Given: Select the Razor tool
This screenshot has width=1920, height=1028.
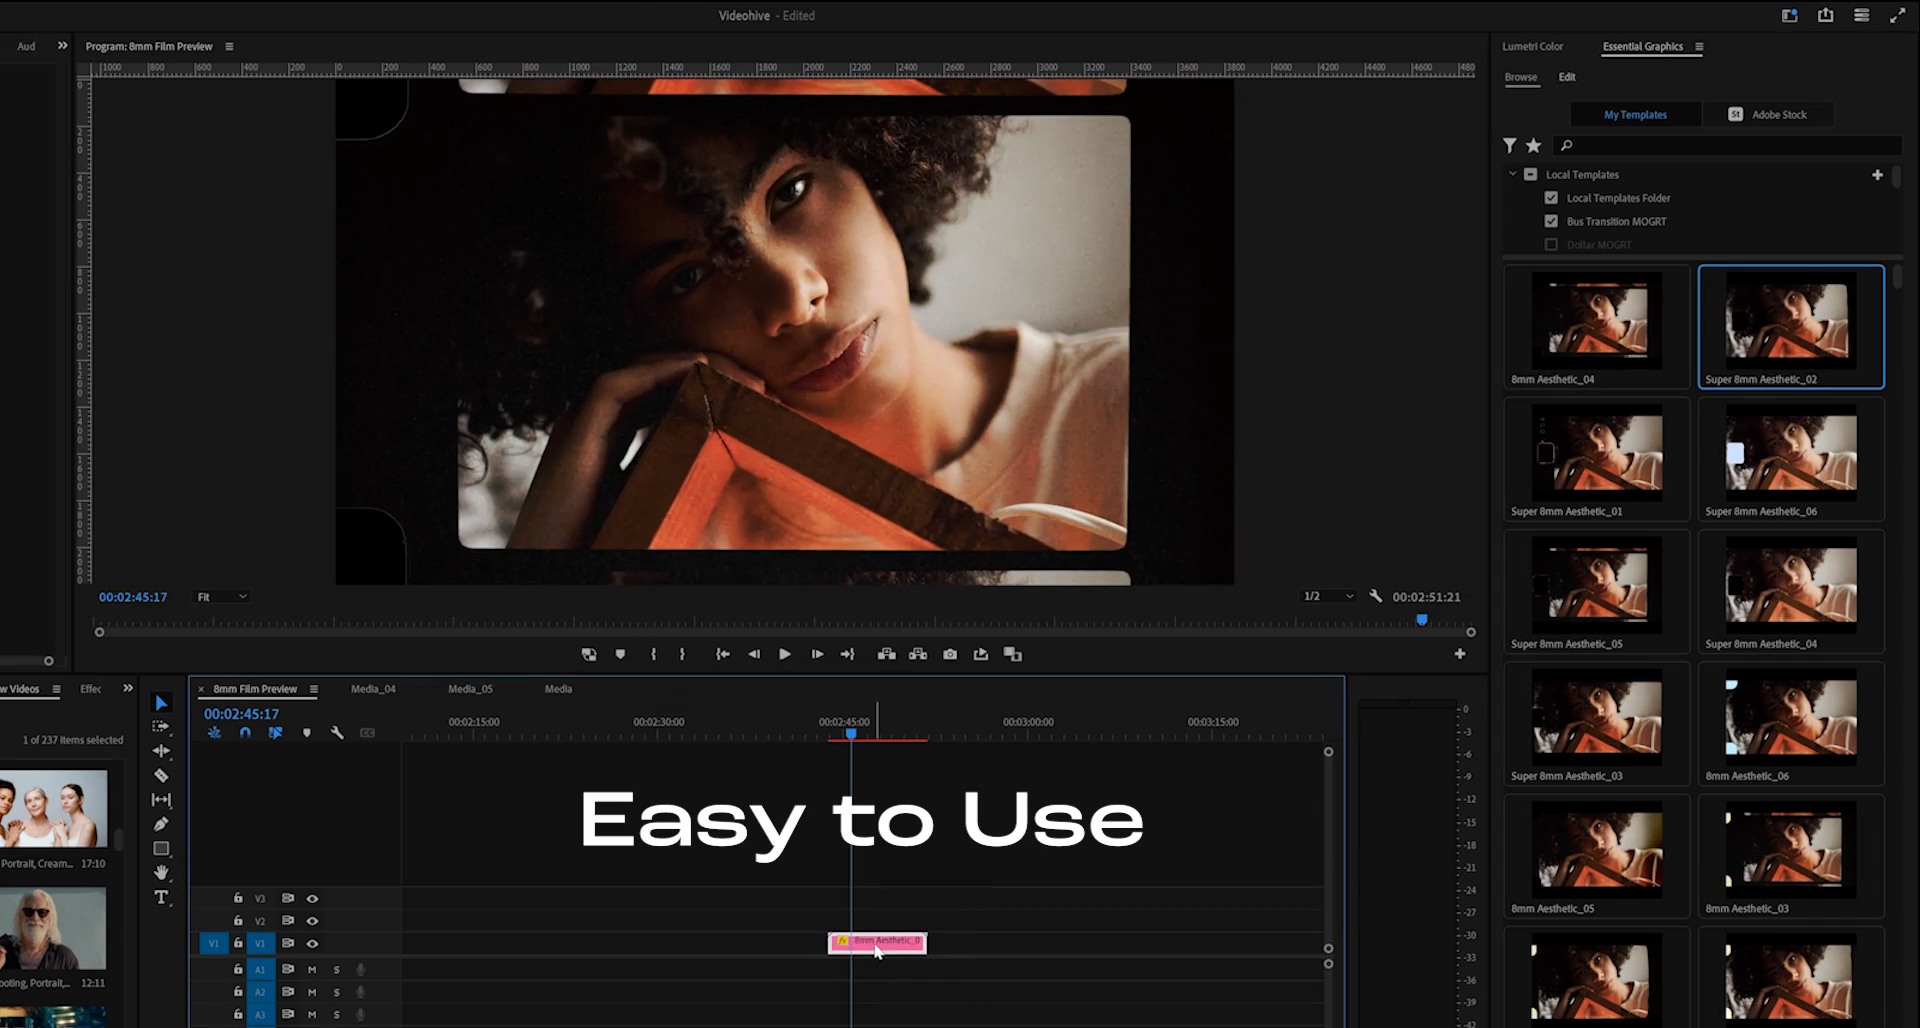Looking at the screenshot, I should [161, 775].
